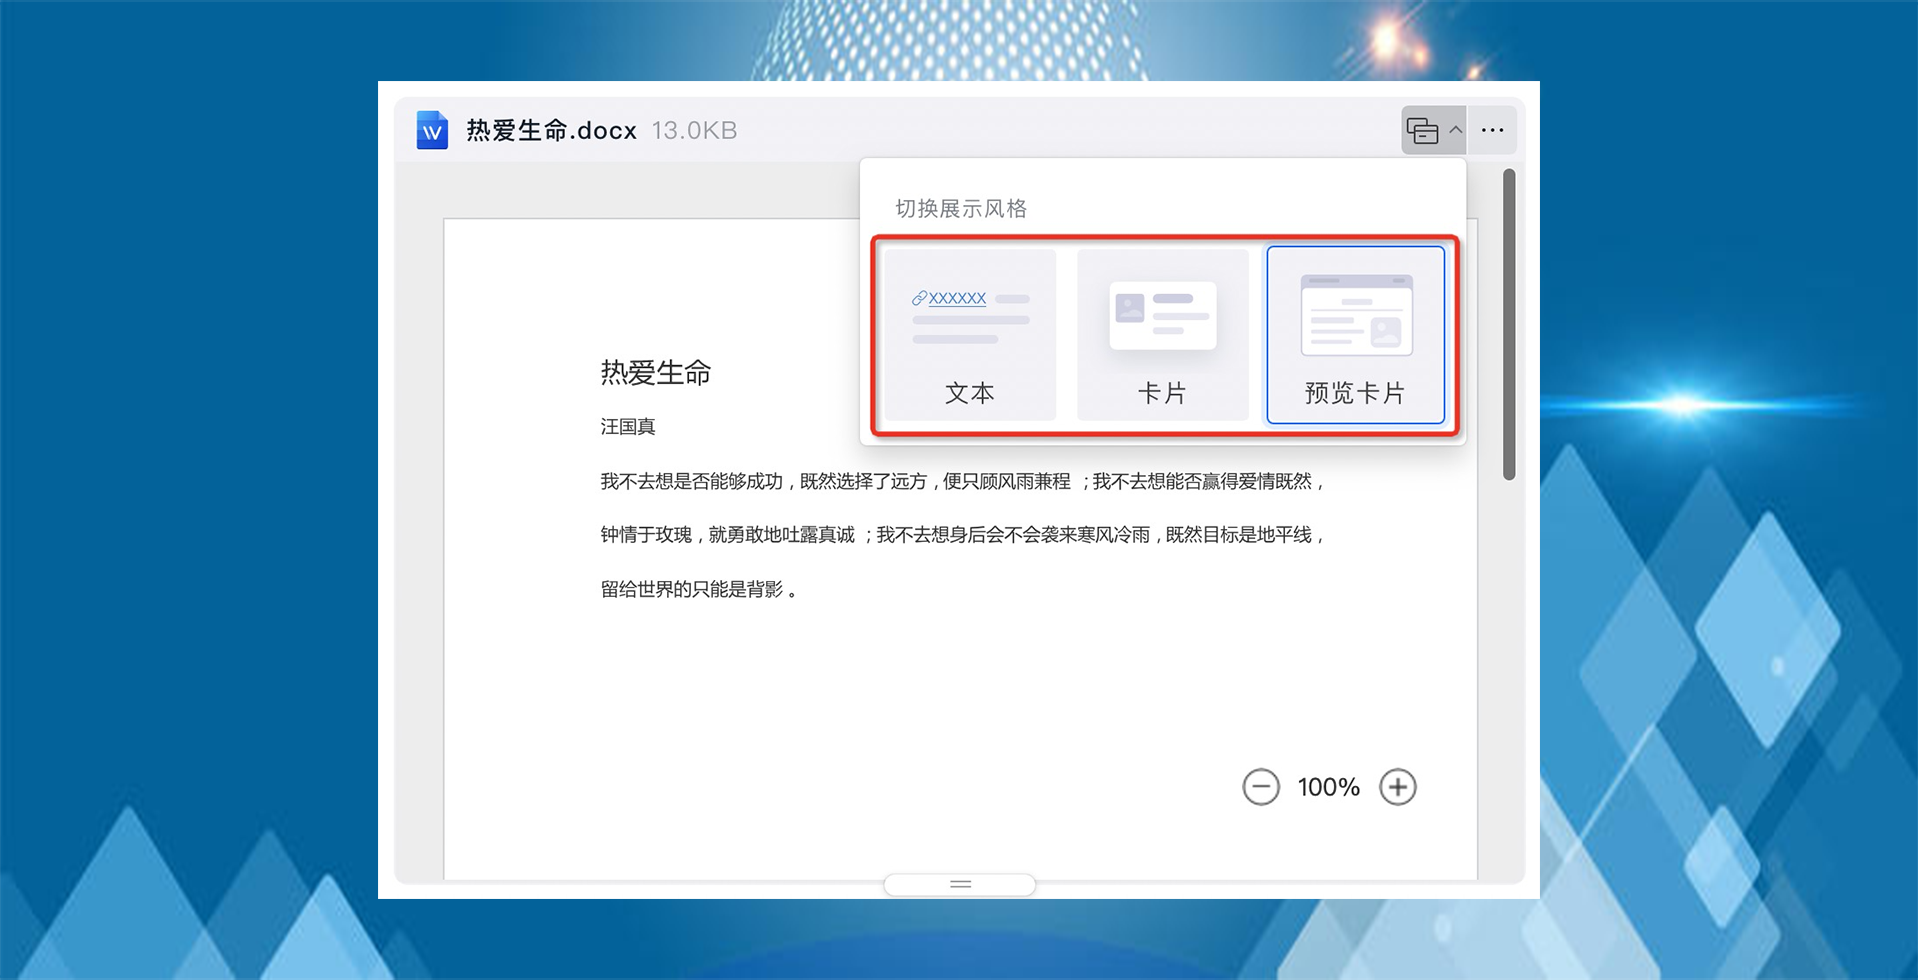The image size is (1918, 980).
Task: Click the 预览卡片 style thumbnail icon
Action: 1356,313
